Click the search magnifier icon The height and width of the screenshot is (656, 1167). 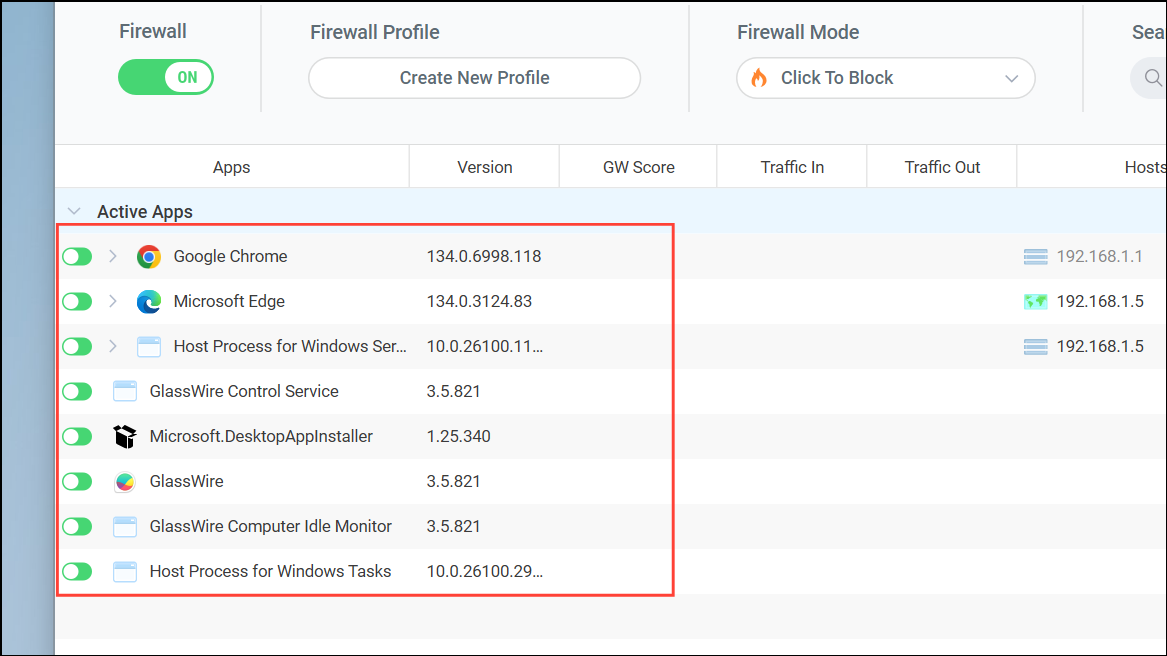pos(1152,78)
